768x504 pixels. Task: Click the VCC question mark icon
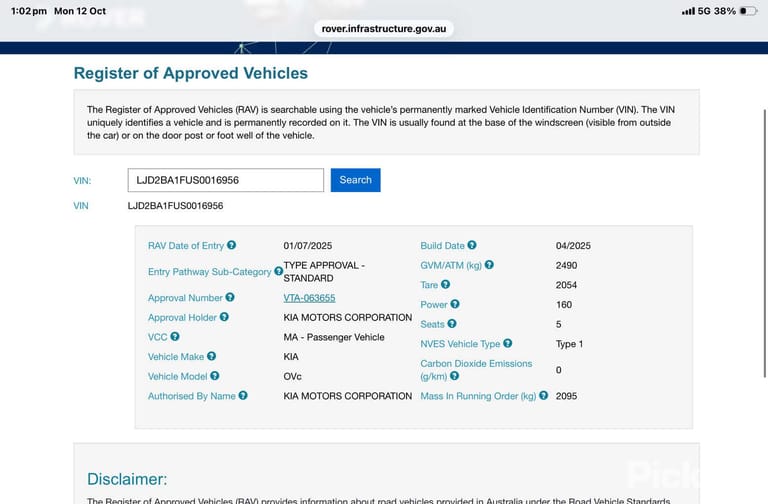[175, 336]
